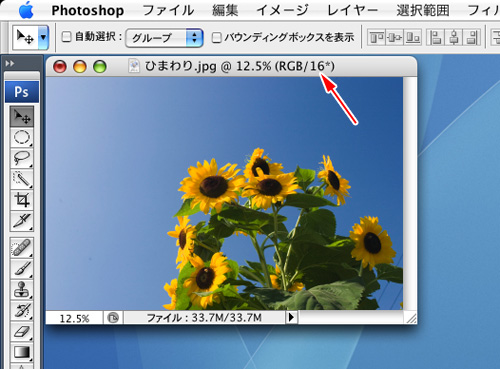The height and width of the screenshot is (369, 500).
Task: Open status bar options triangle menu
Action: (x=291, y=317)
